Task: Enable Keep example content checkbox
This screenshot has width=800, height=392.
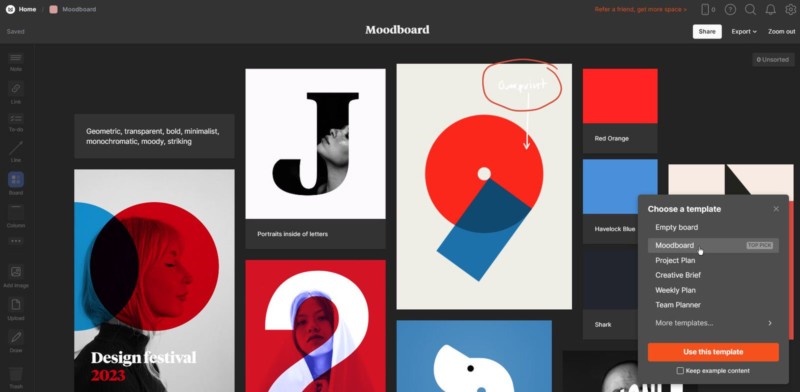Action: click(x=680, y=371)
